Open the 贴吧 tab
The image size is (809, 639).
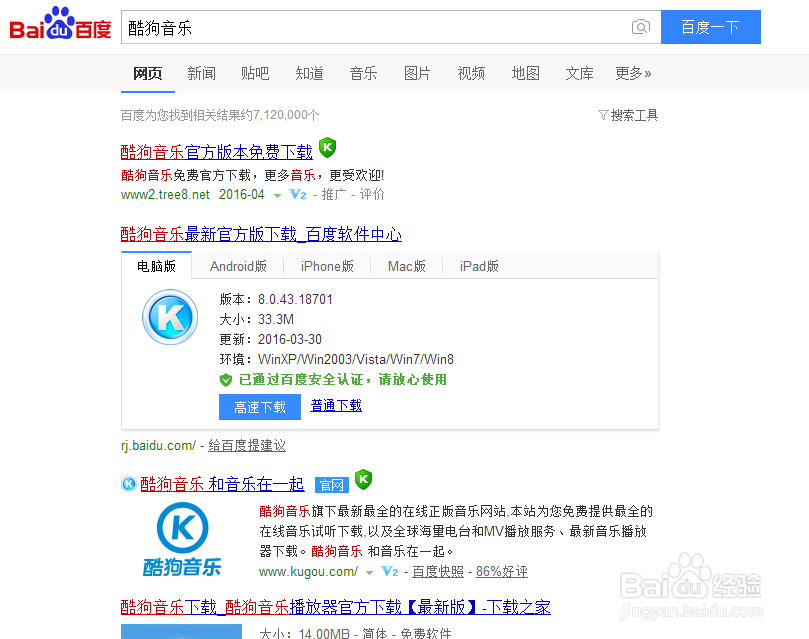click(255, 74)
